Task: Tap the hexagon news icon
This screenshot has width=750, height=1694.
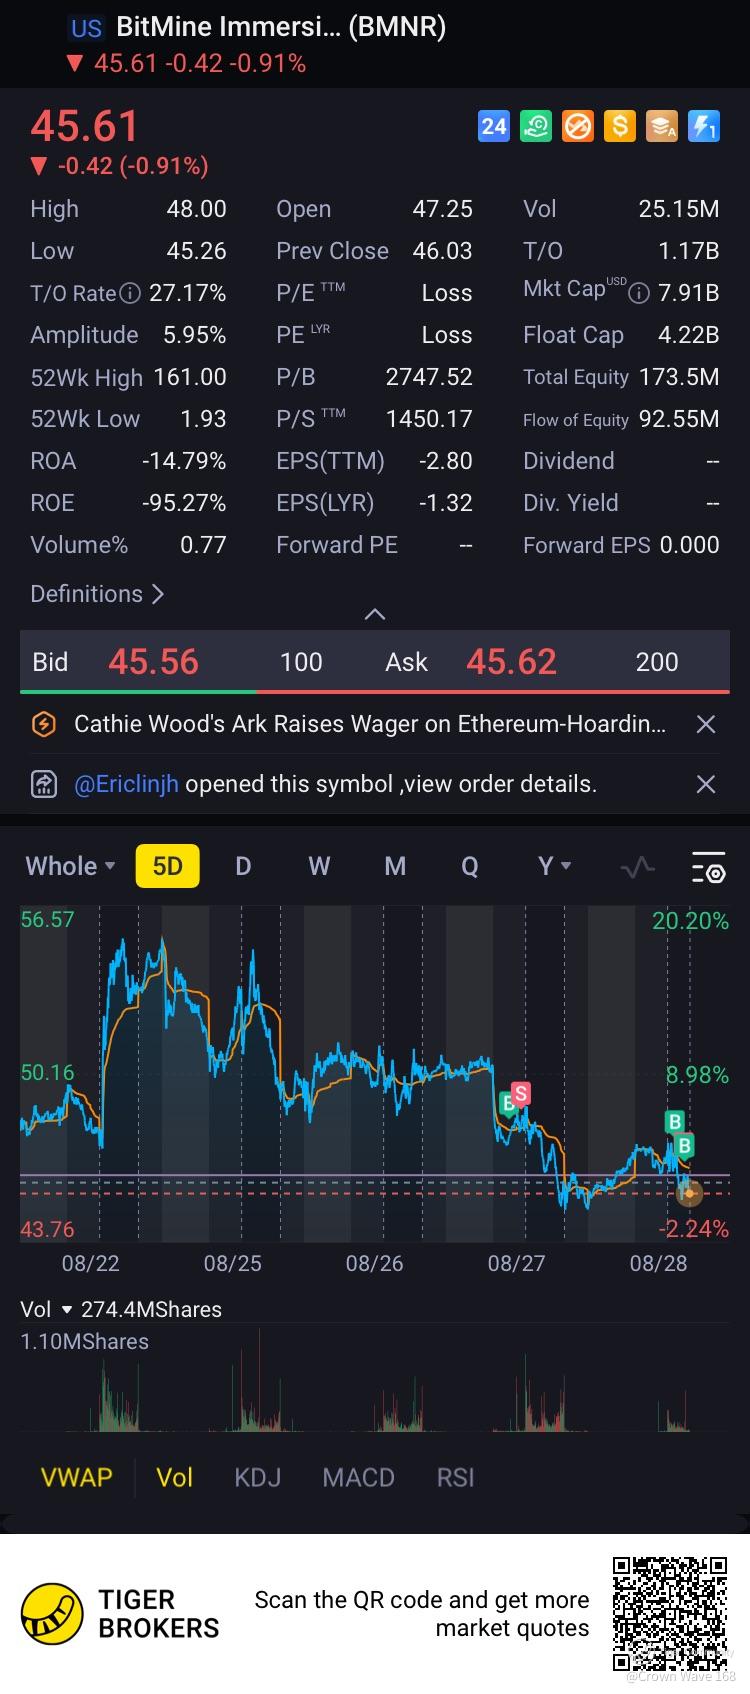Action: [x=43, y=724]
